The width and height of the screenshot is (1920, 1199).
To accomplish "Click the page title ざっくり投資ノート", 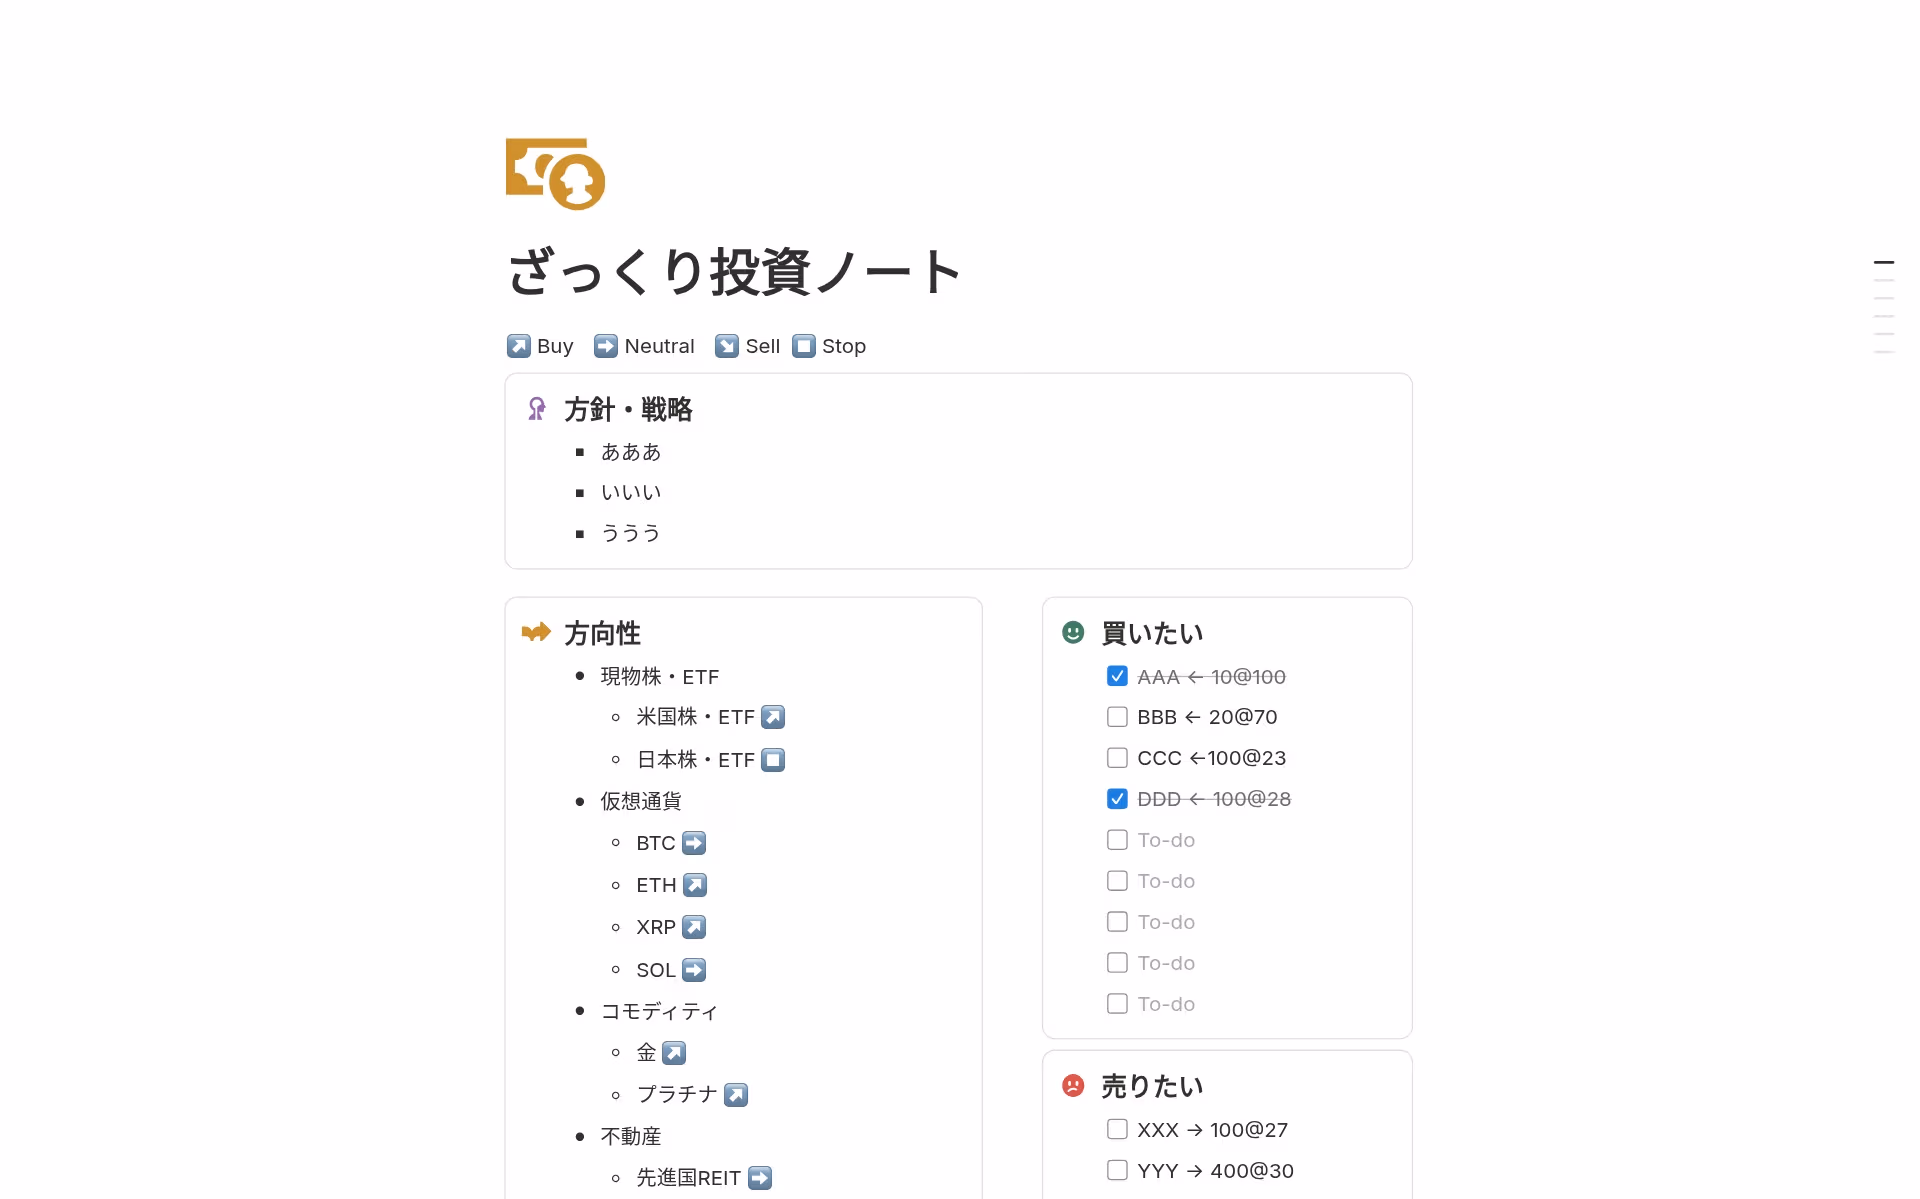I will tap(734, 272).
